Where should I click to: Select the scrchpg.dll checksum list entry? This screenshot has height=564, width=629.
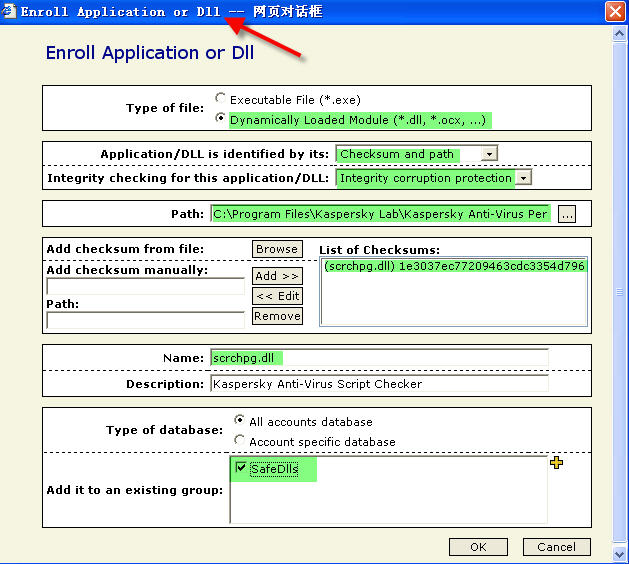[x=454, y=266]
